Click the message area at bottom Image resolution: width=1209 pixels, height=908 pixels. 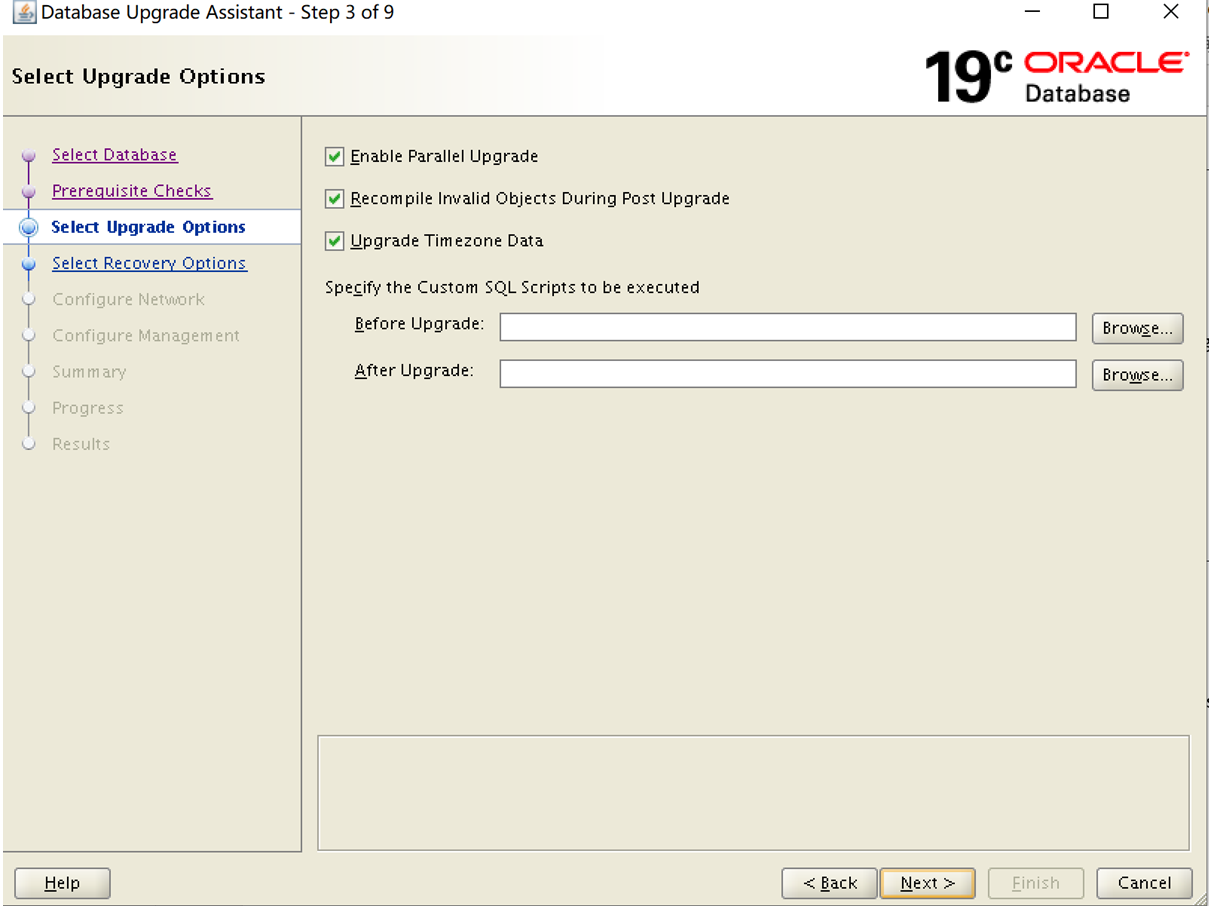point(753,793)
